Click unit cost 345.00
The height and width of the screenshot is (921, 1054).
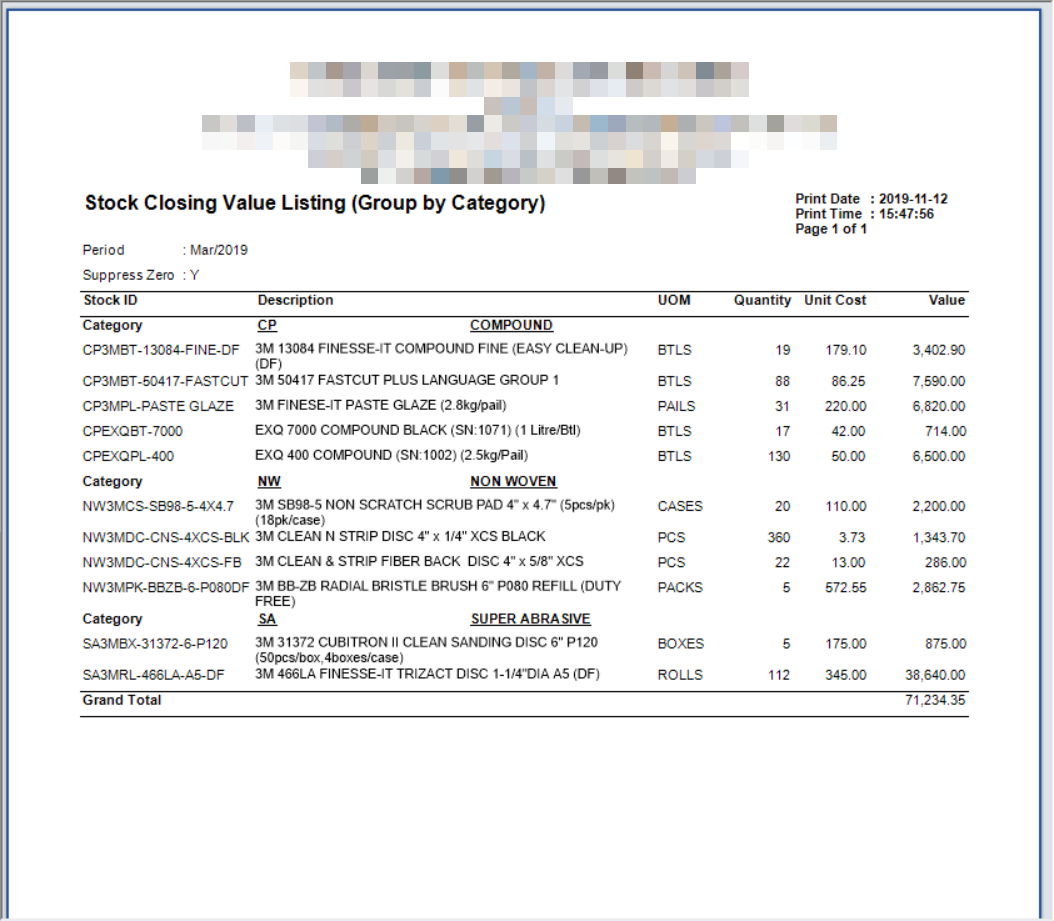click(846, 675)
